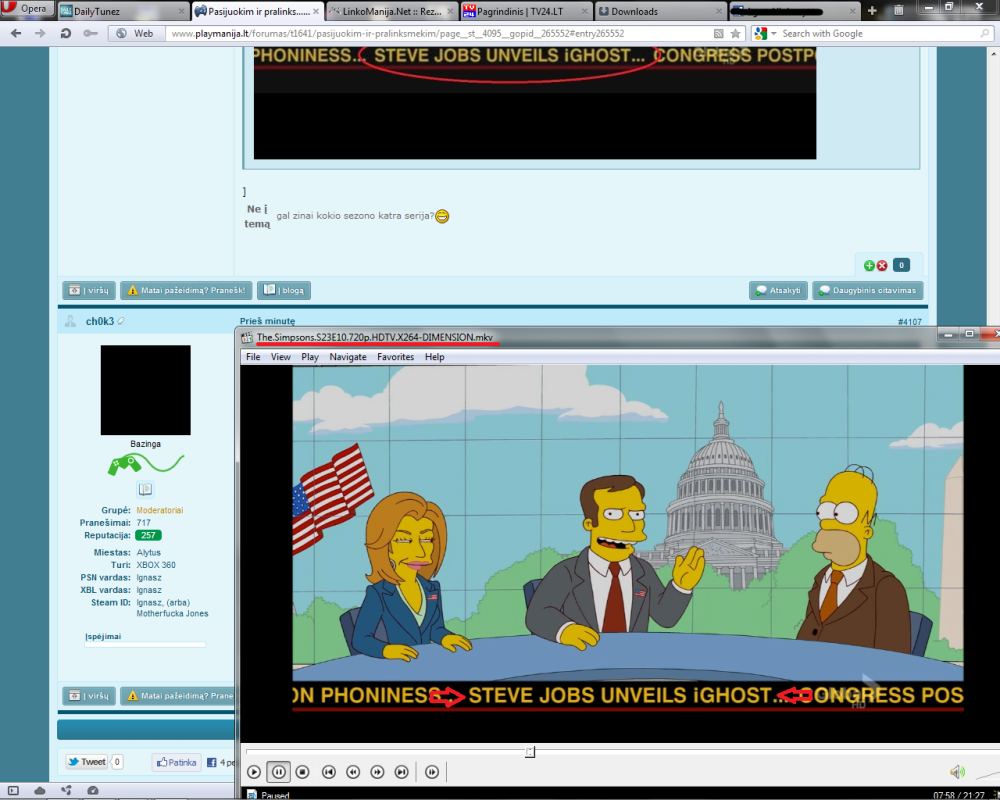Switch to the Pagrindinis | TV24.LT tab
The height and width of the screenshot is (800, 1000).
pyautogui.click(x=526, y=11)
